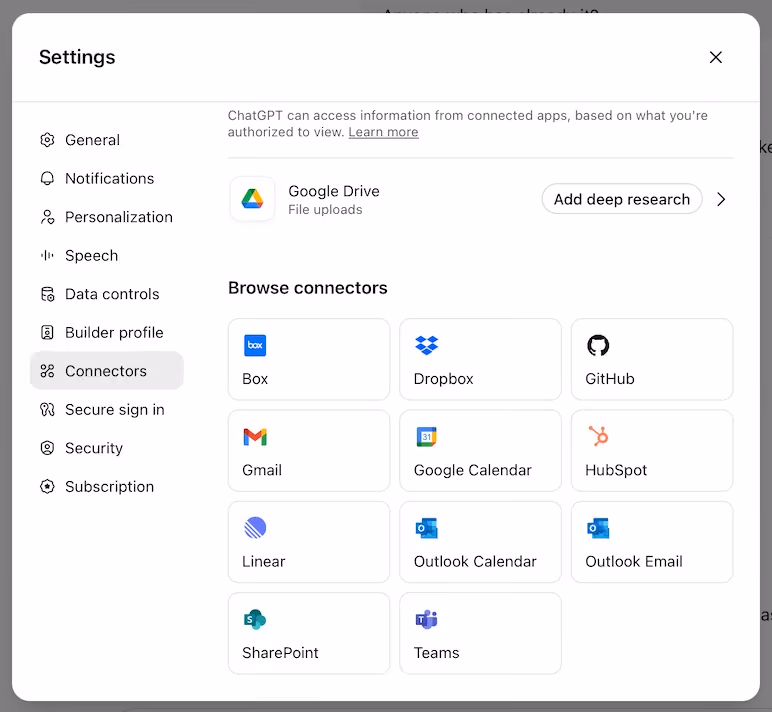
Task: Click Add deep research button
Action: [622, 199]
